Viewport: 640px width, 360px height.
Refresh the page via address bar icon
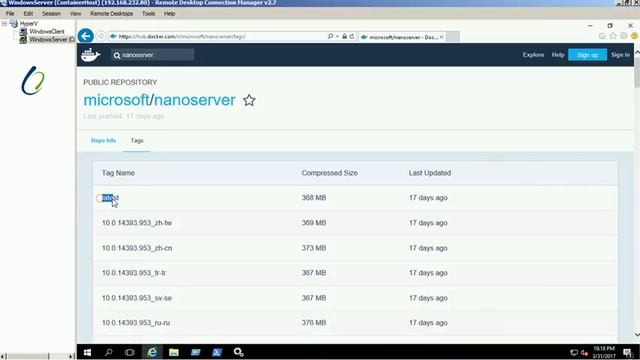[351, 36]
